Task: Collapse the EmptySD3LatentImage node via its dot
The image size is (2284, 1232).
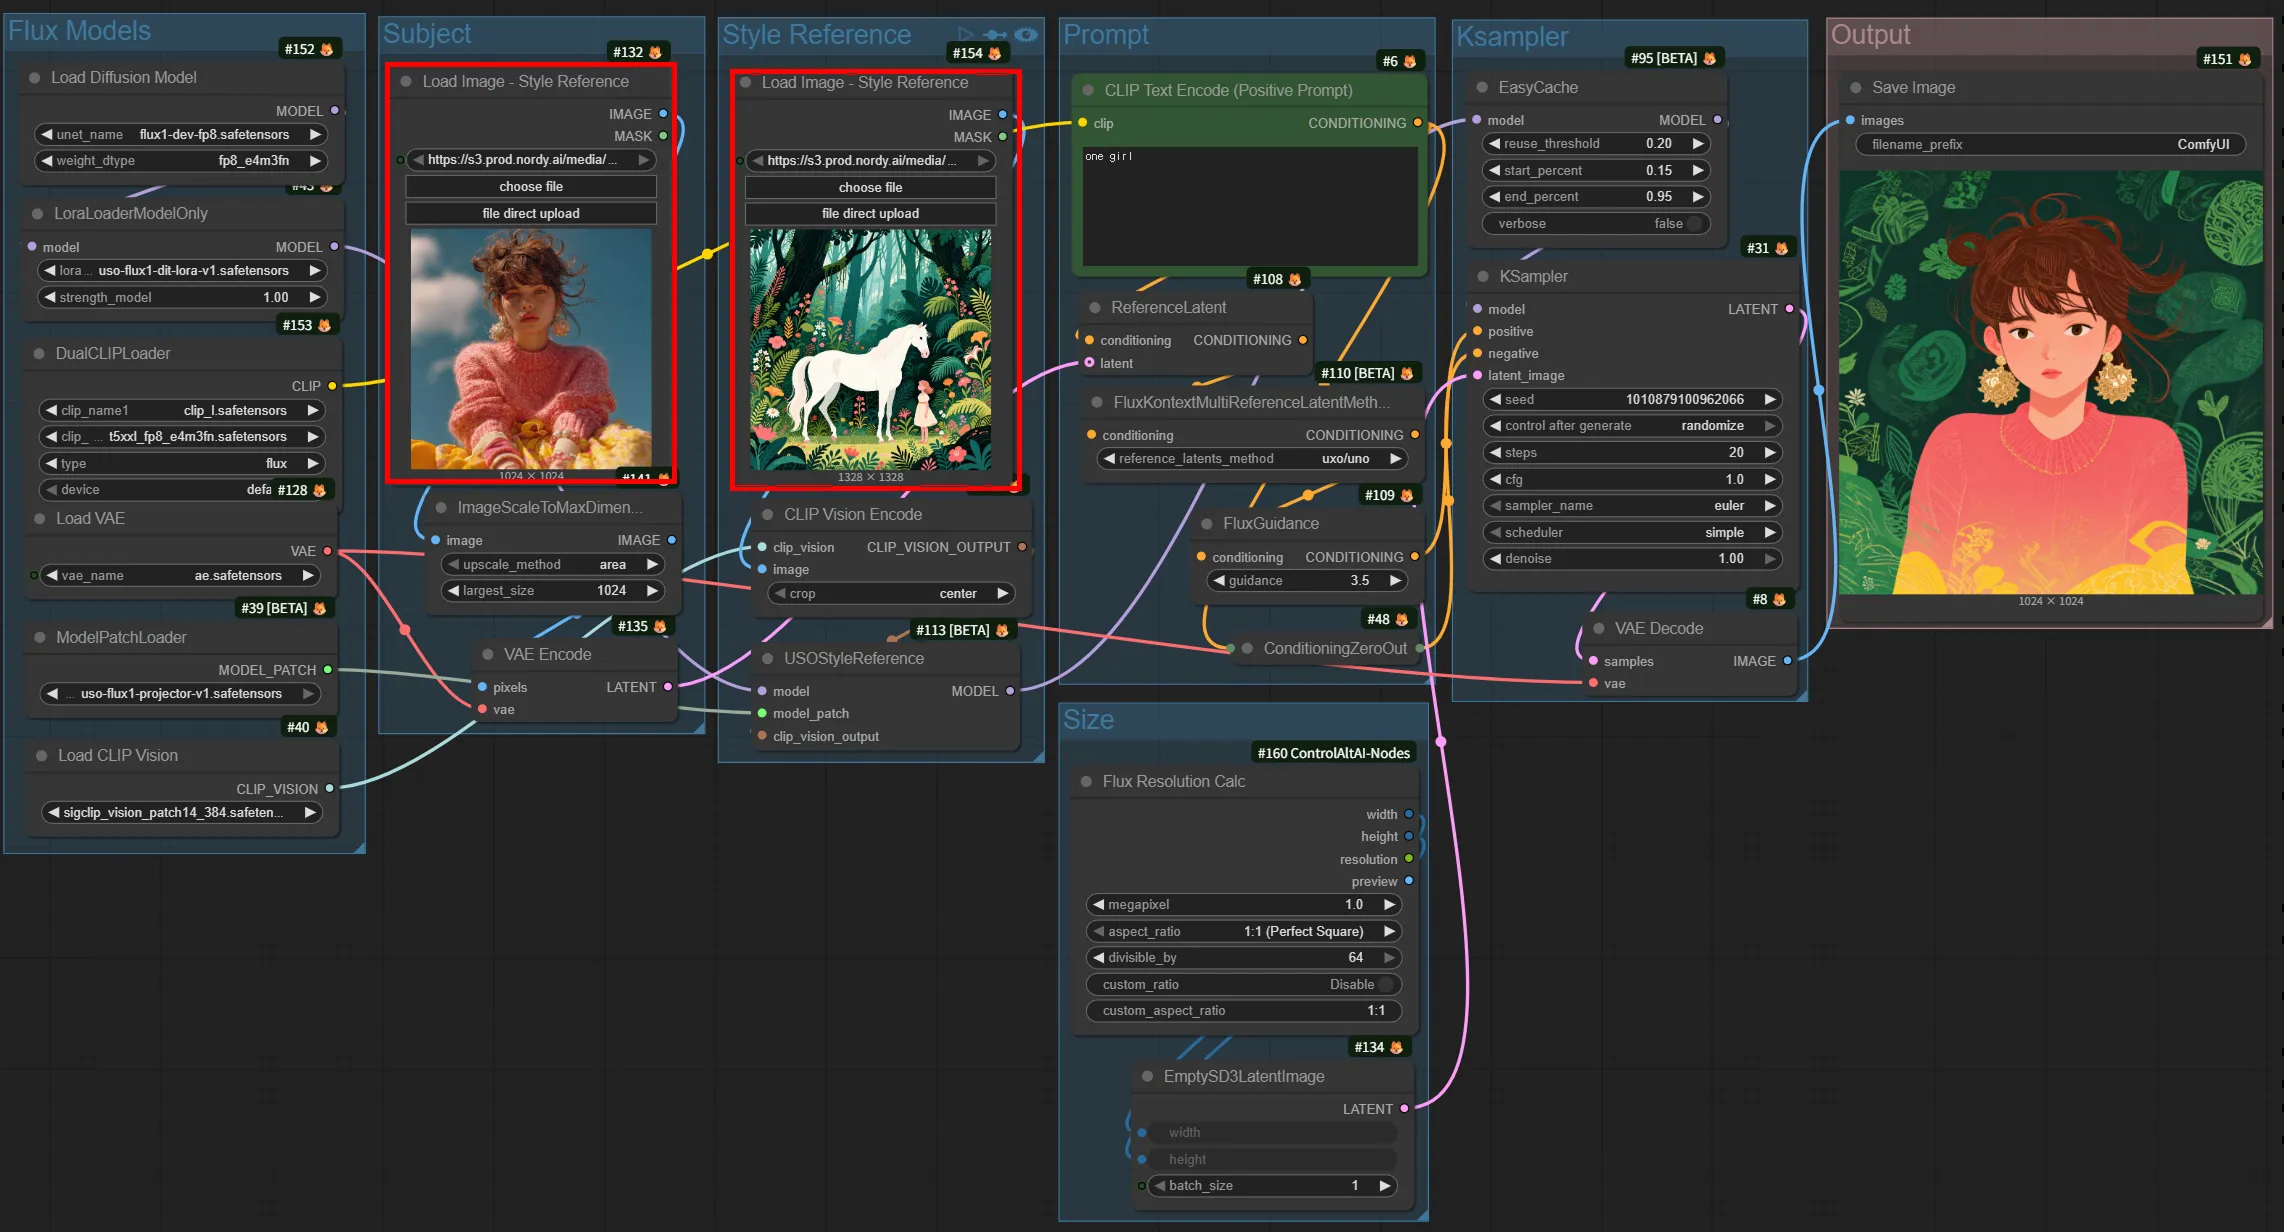Action: 1147,1077
